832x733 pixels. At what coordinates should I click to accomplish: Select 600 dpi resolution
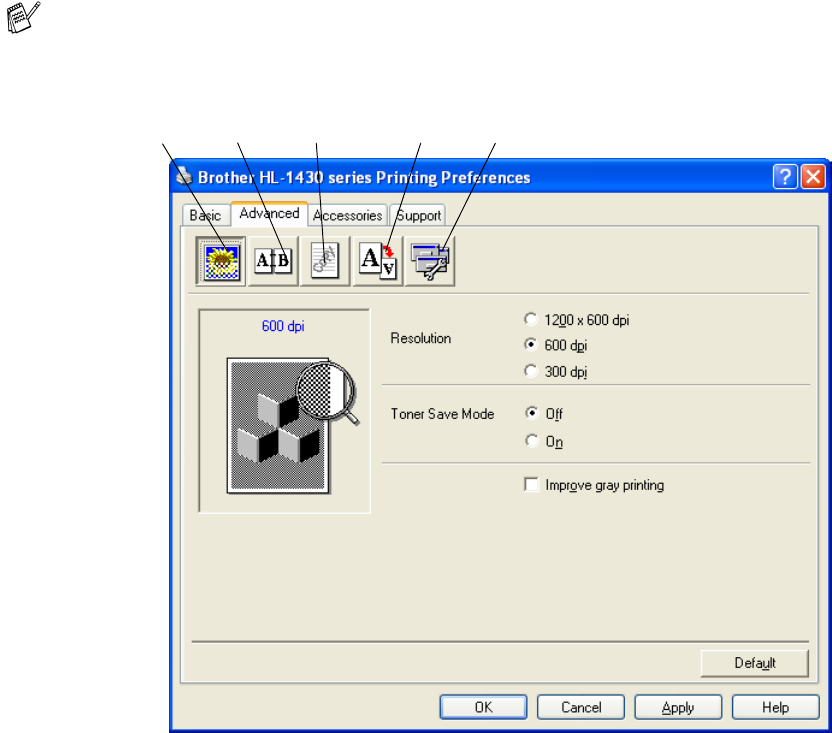click(556, 345)
